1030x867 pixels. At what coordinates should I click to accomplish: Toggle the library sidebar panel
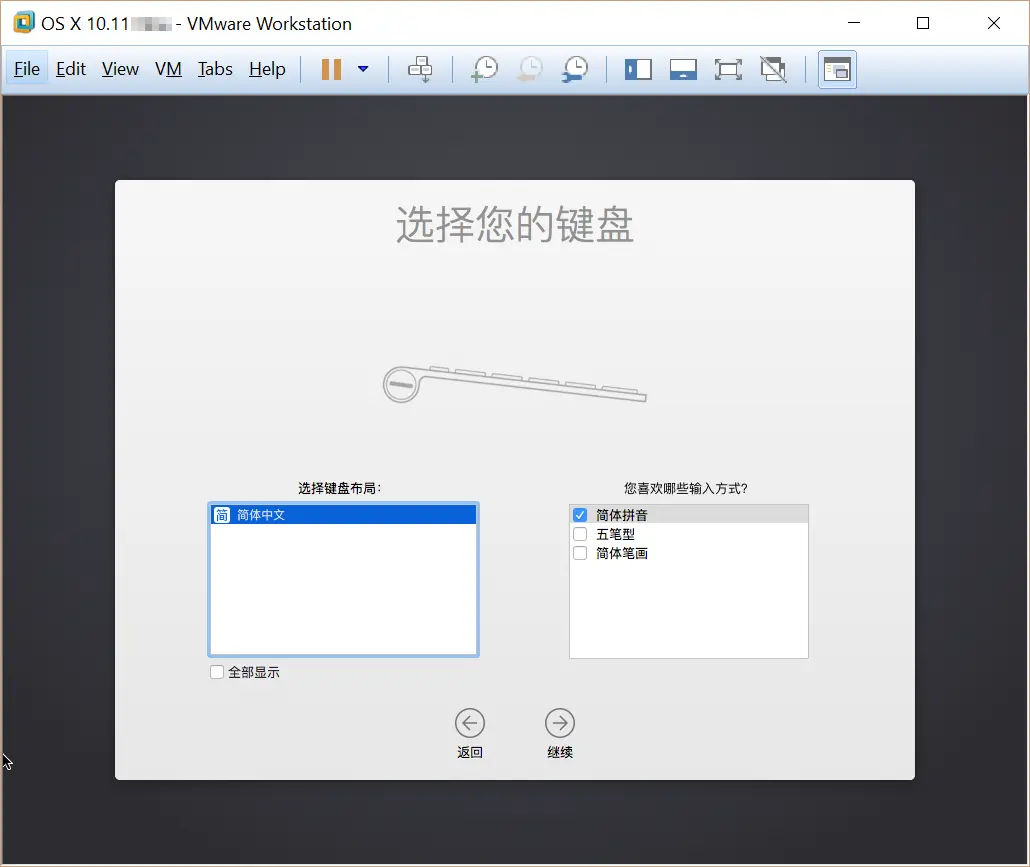click(638, 69)
